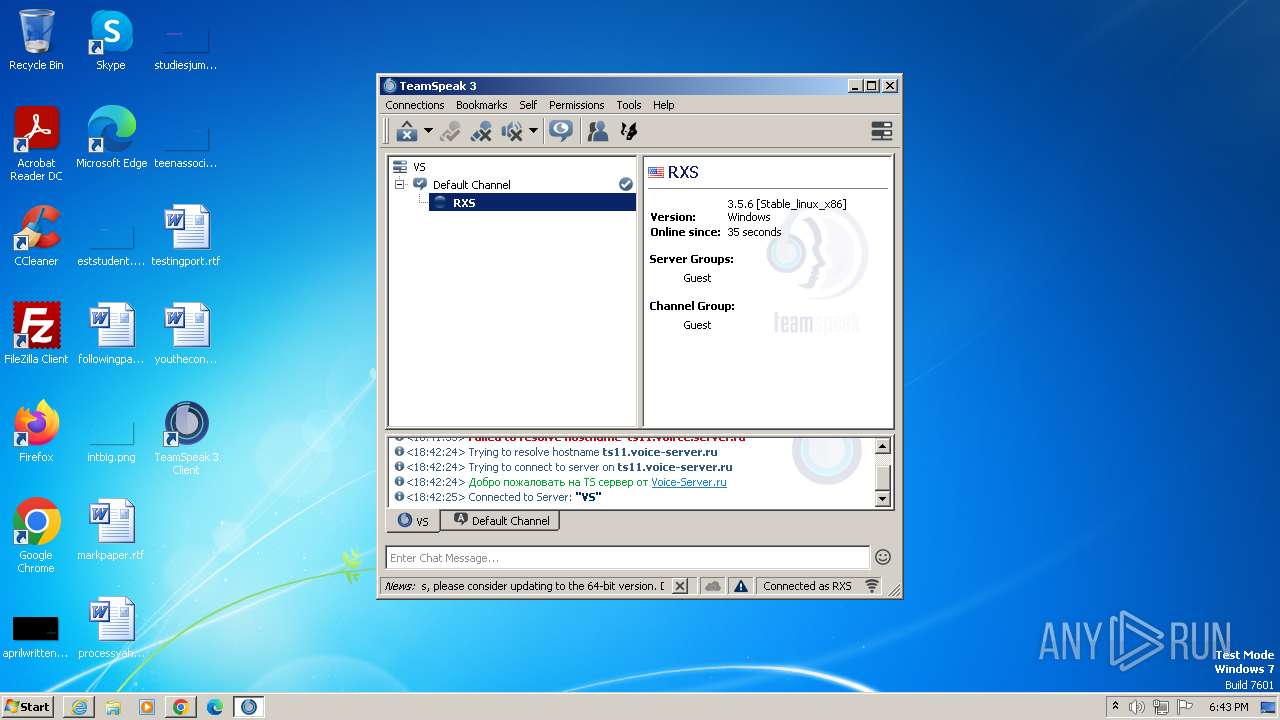Click the grayed-out Subscribe to all channels icon
The width and height of the screenshot is (1280, 720).
pyautogui.click(x=451, y=131)
